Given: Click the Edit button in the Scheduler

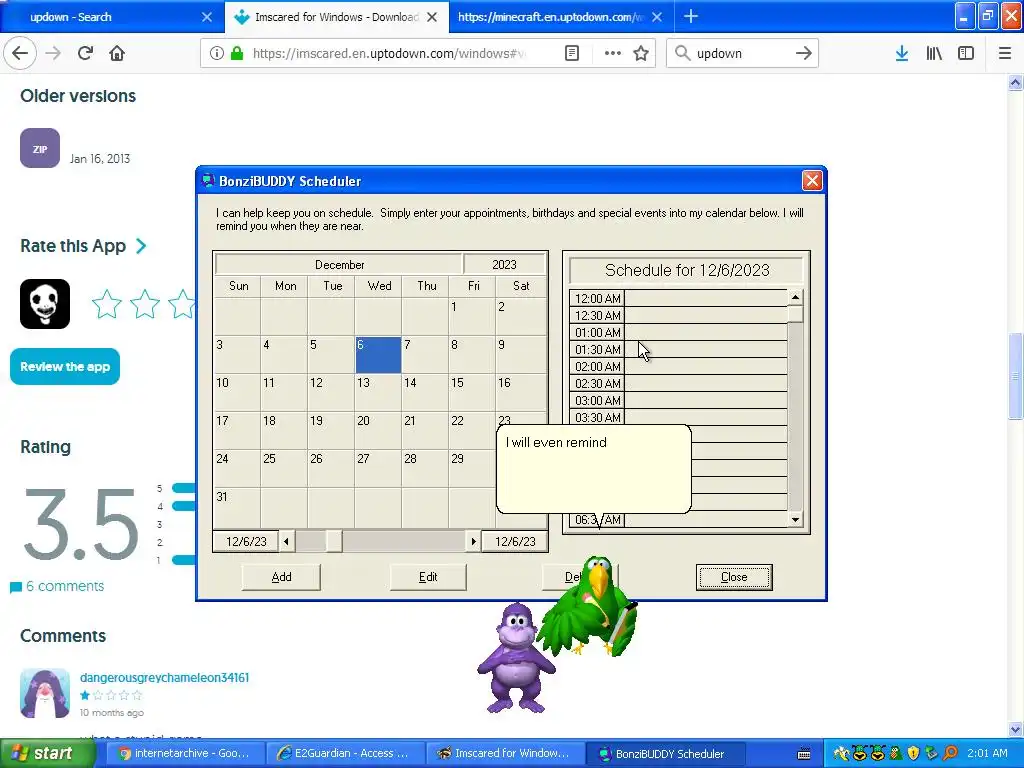Looking at the screenshot, I should 428,577.
